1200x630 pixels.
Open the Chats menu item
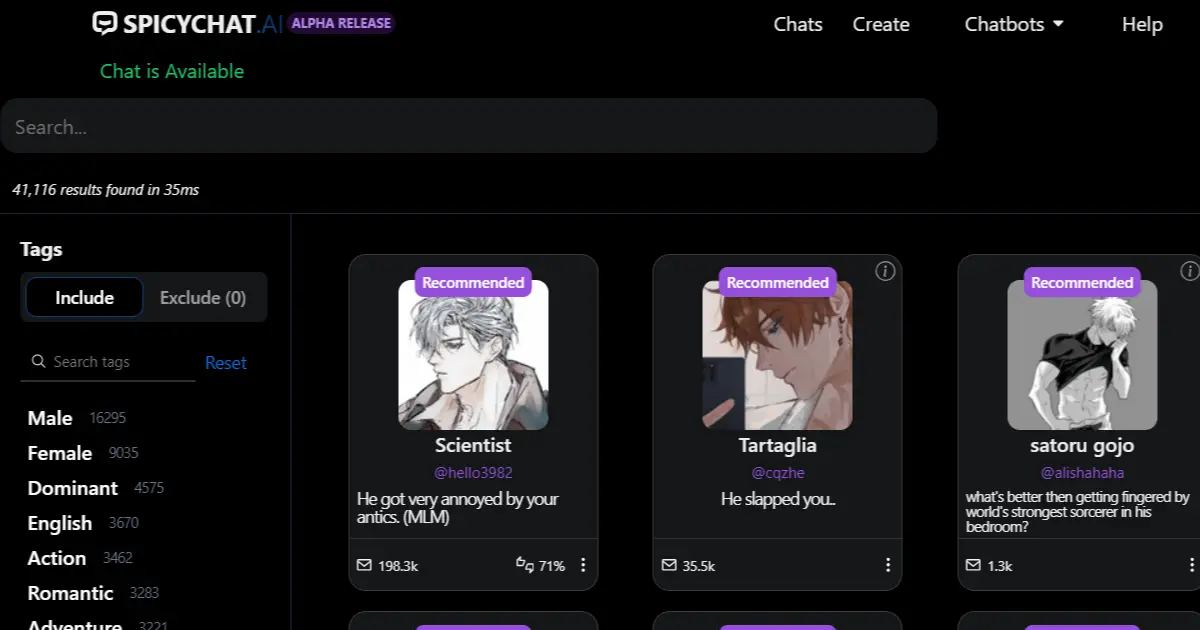point(798,24)
